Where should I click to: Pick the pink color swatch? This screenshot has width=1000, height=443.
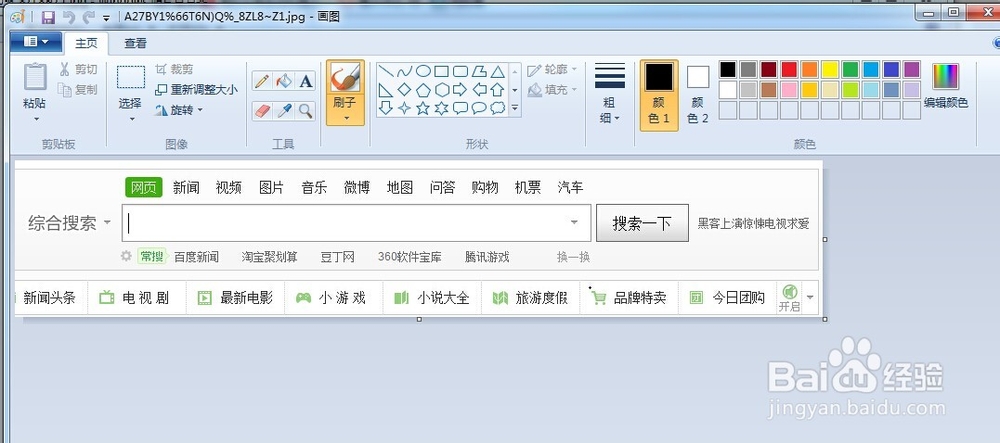pyautogui.click(x=789, y=90)
